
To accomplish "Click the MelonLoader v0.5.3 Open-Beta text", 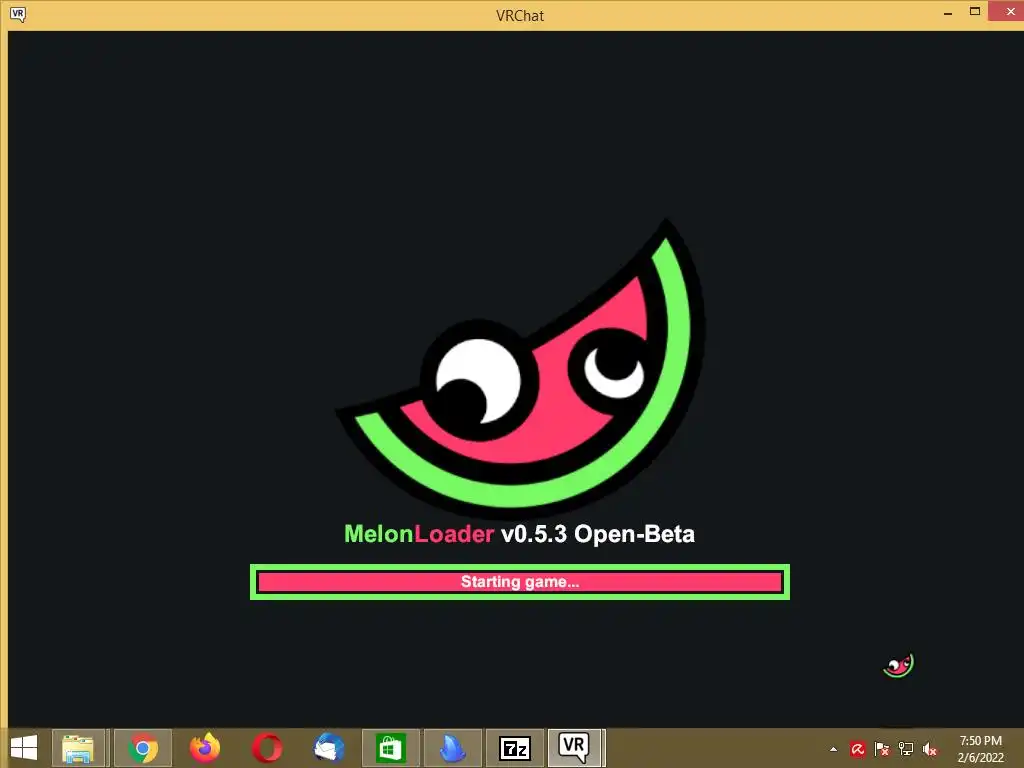I will (519, 534).
